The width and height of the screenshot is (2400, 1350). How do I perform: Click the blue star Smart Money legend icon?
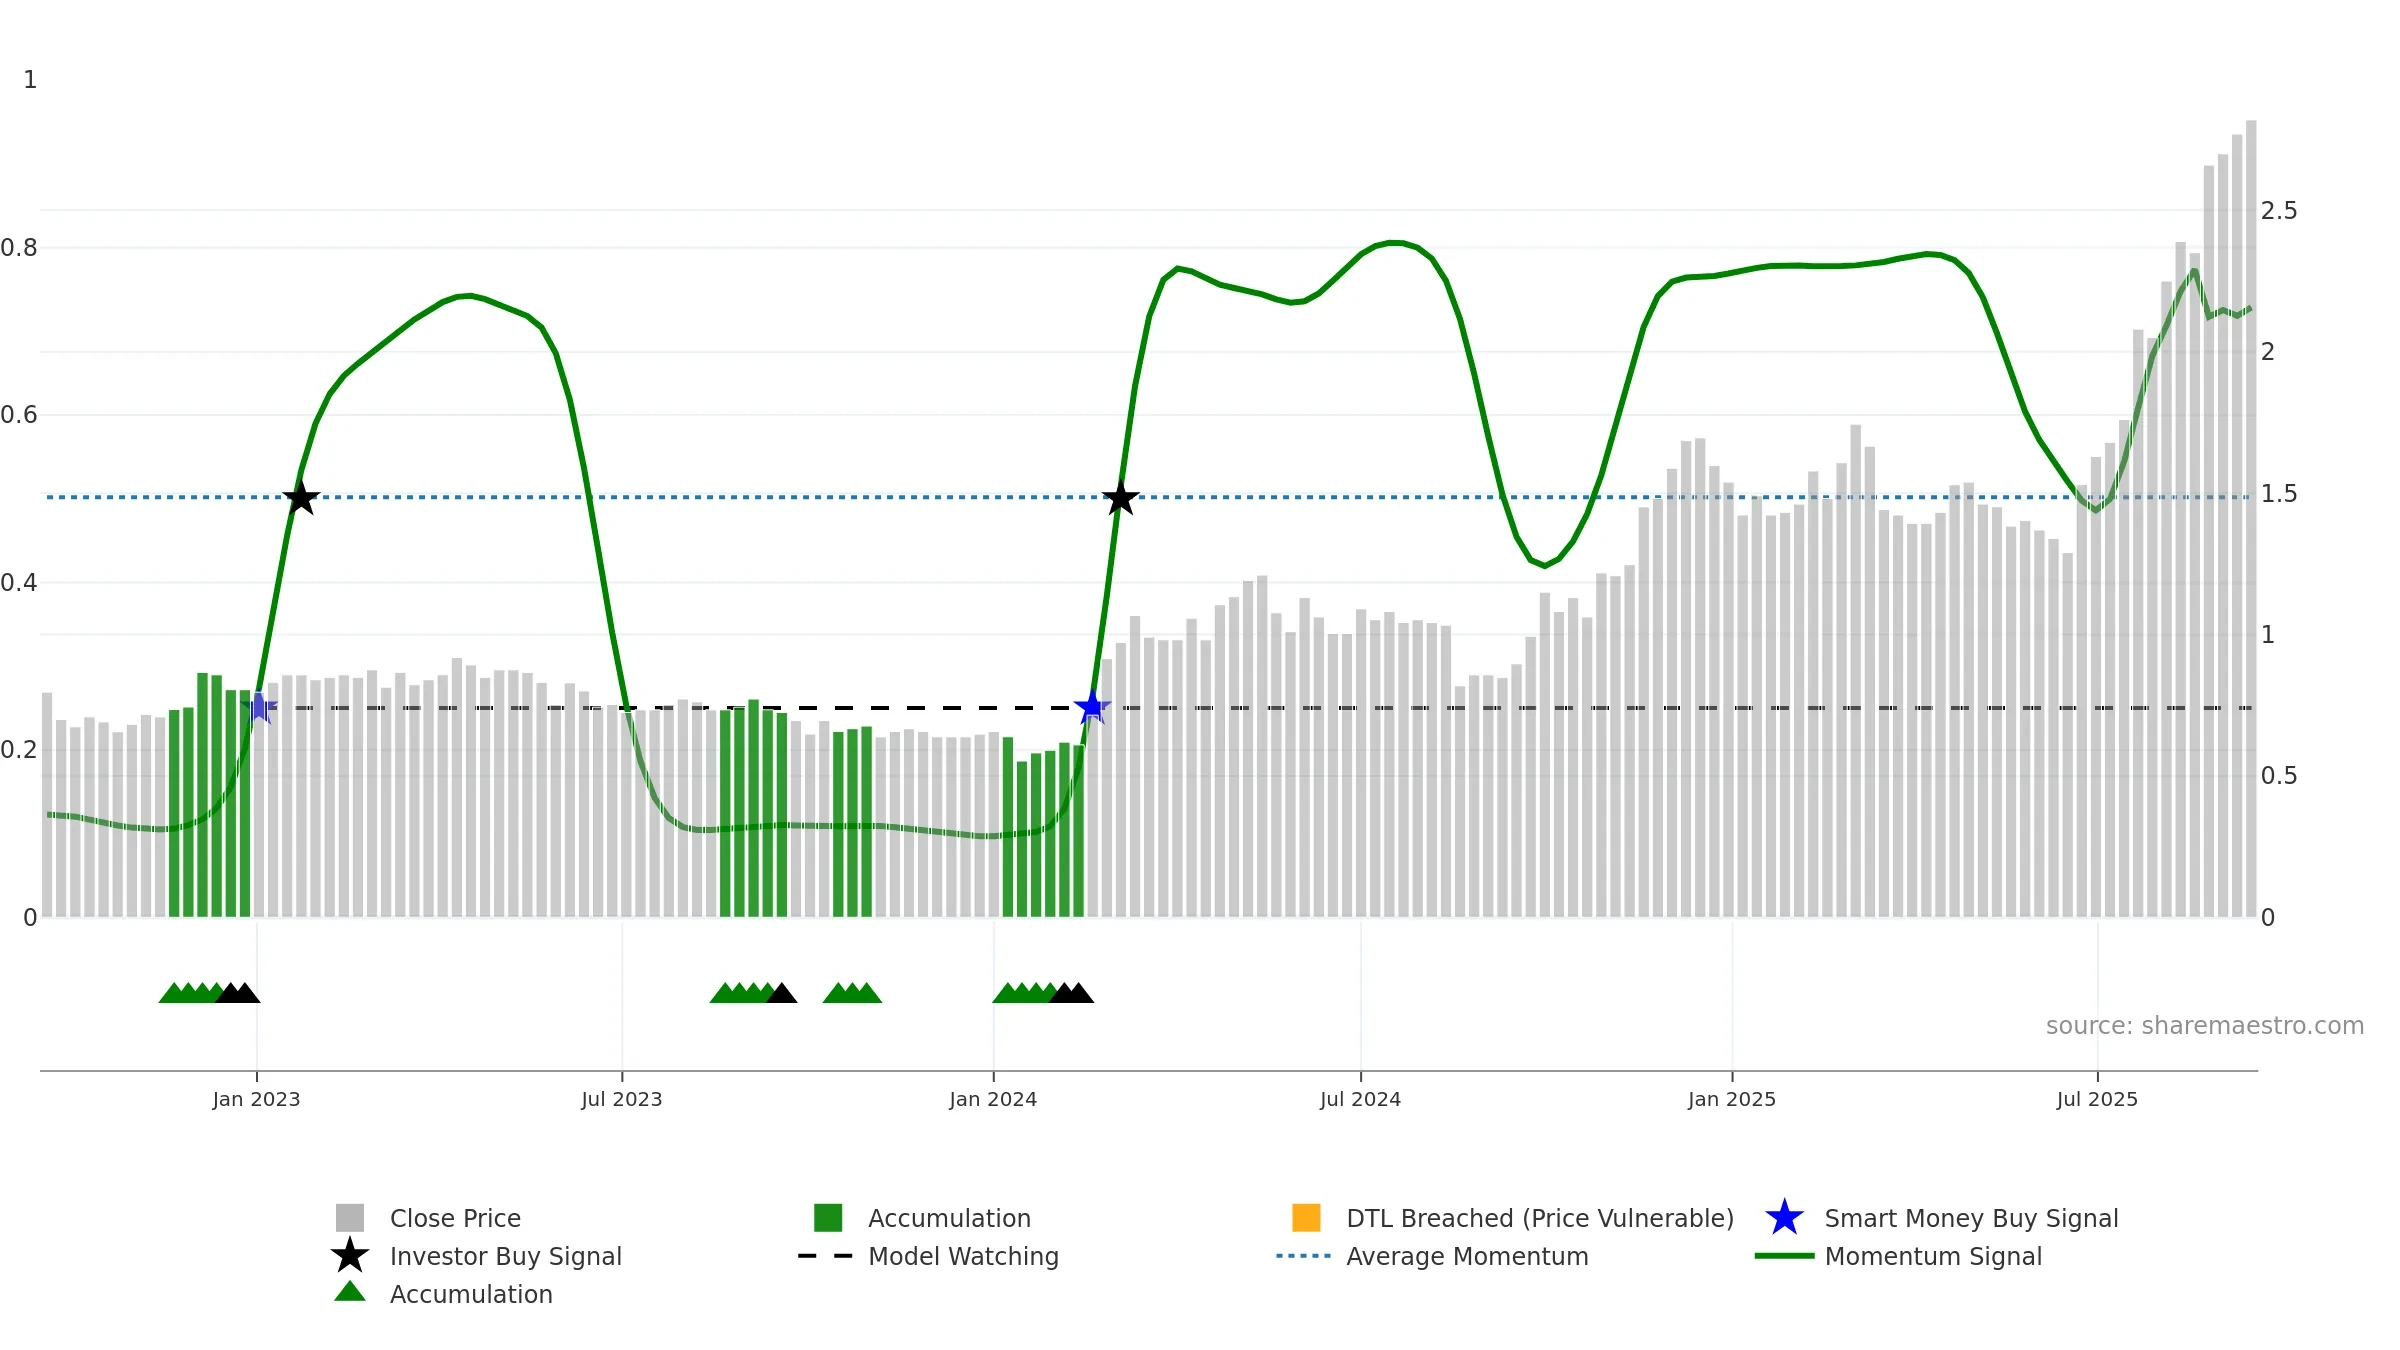[1784, 1218]
